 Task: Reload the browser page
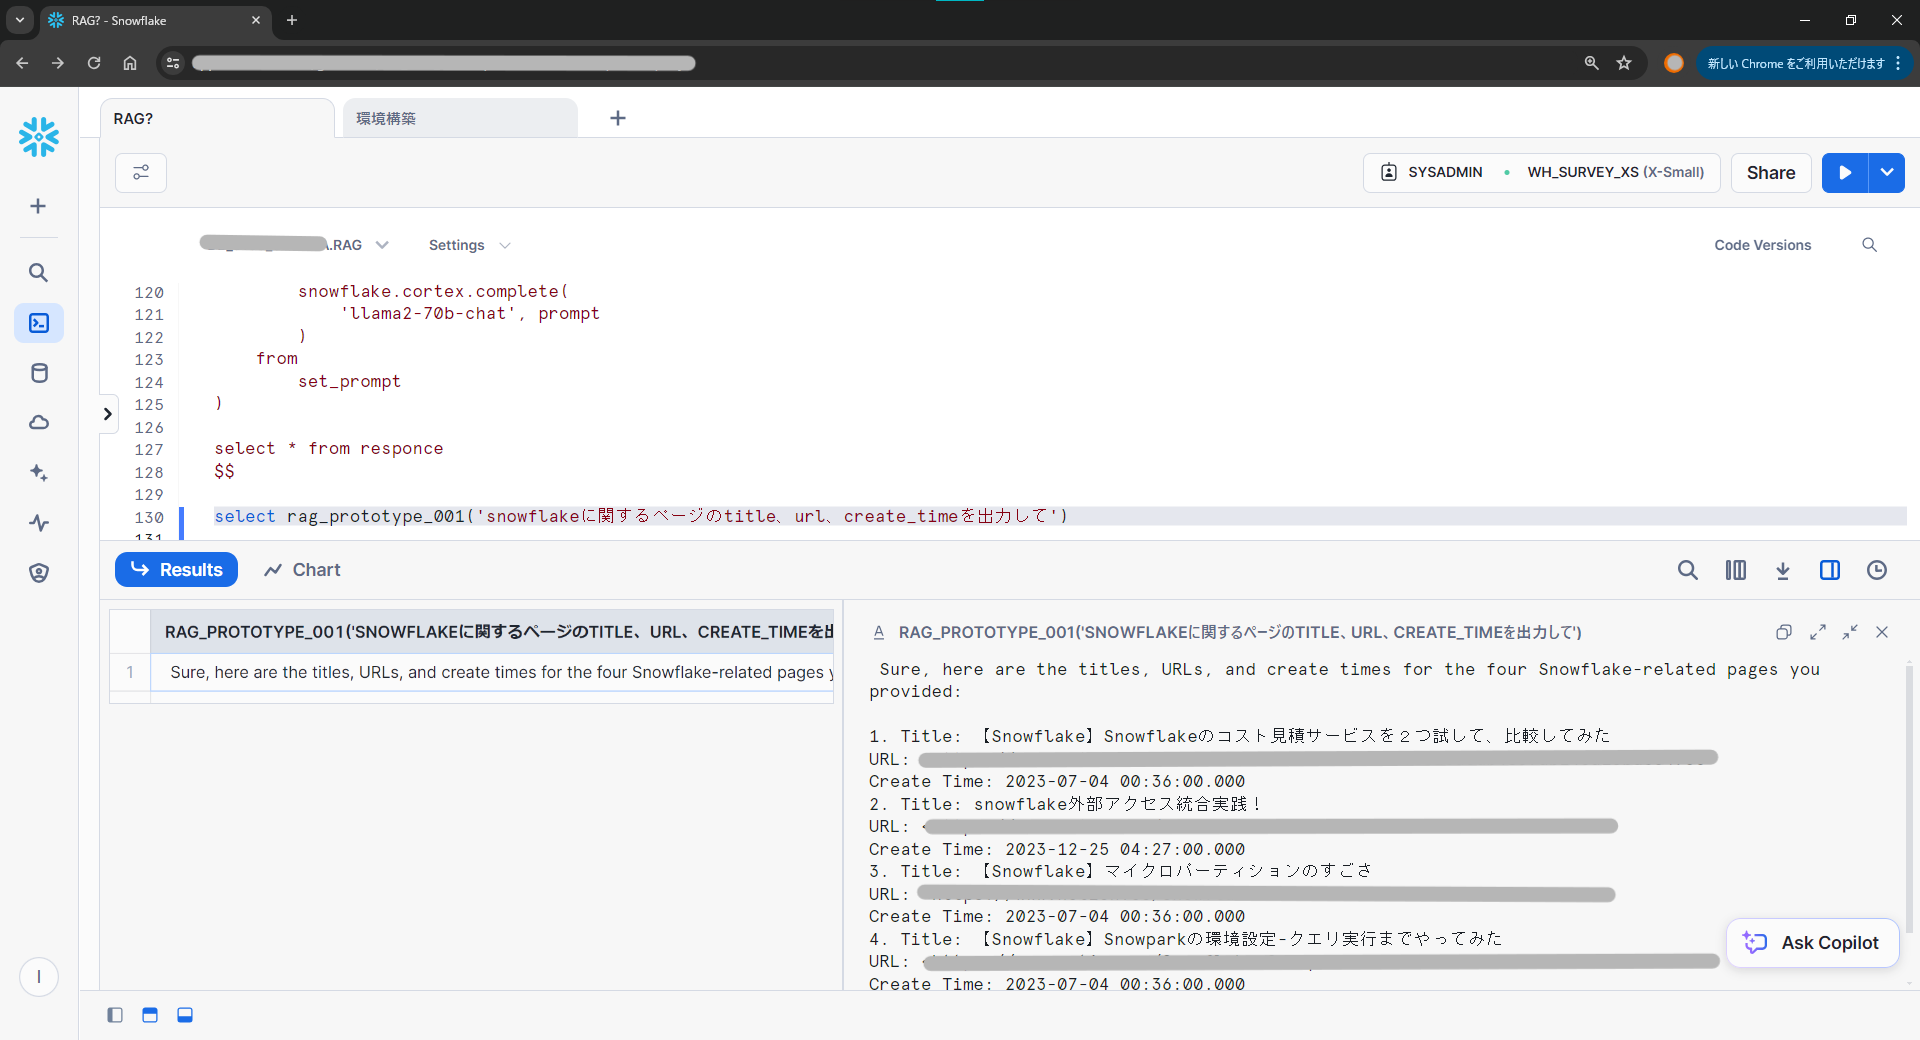tap(94, 63)
